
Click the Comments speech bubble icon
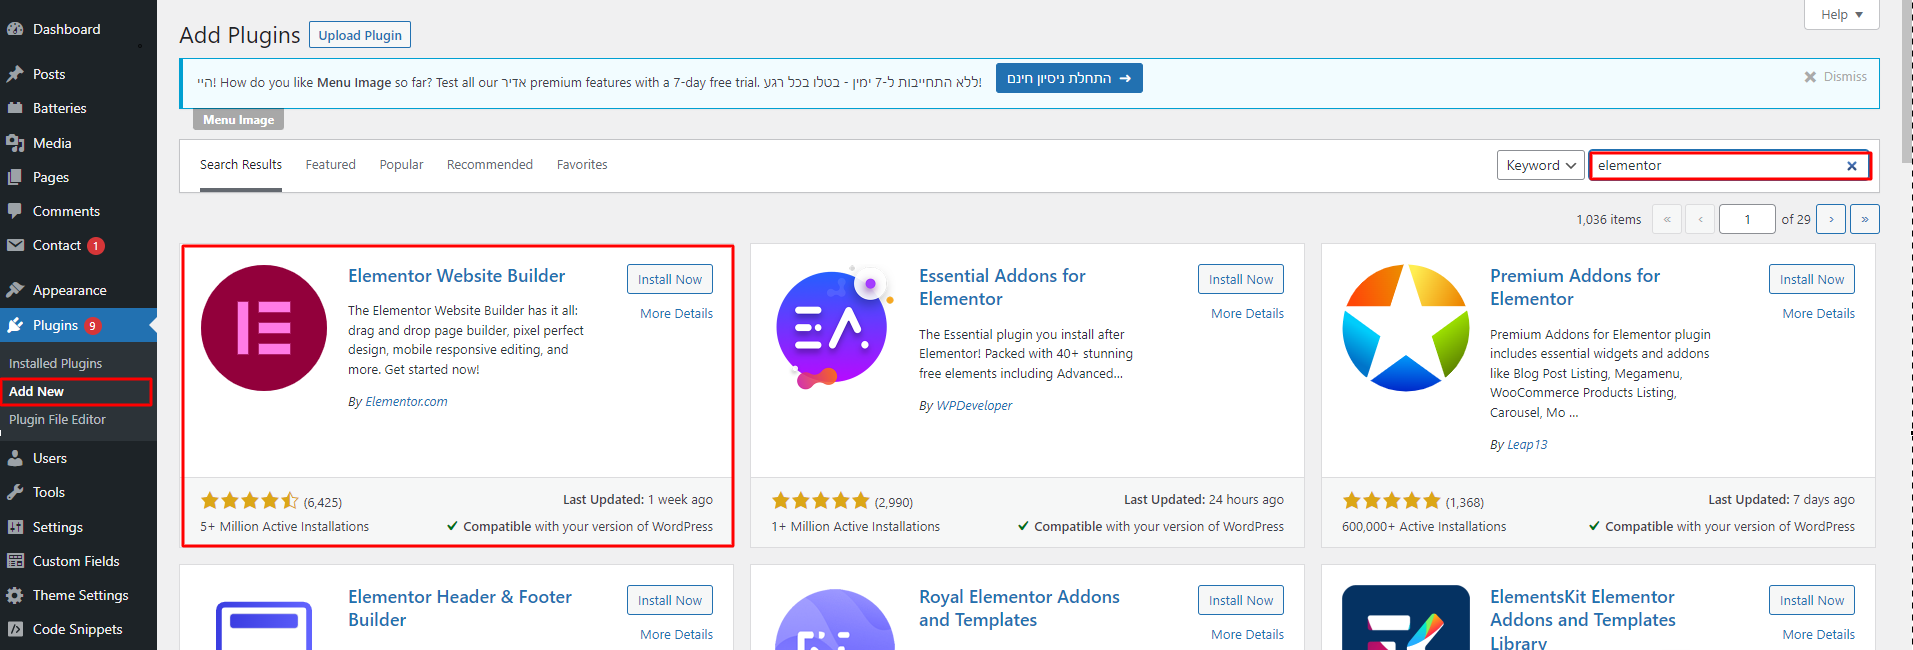[x=15, y=211]
